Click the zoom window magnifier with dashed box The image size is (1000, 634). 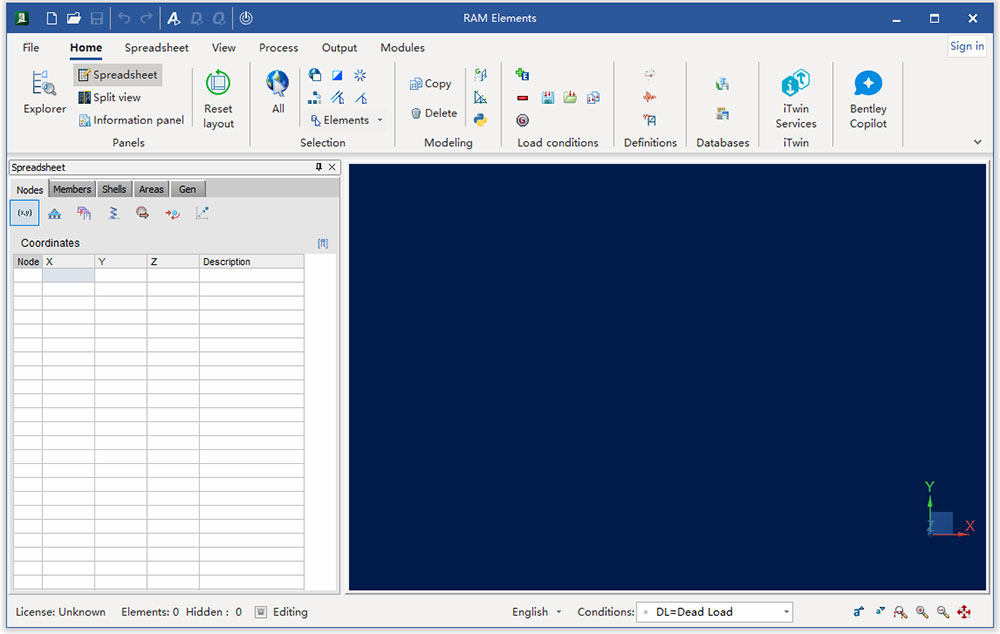pyautogui.click(x=900, y=612)
